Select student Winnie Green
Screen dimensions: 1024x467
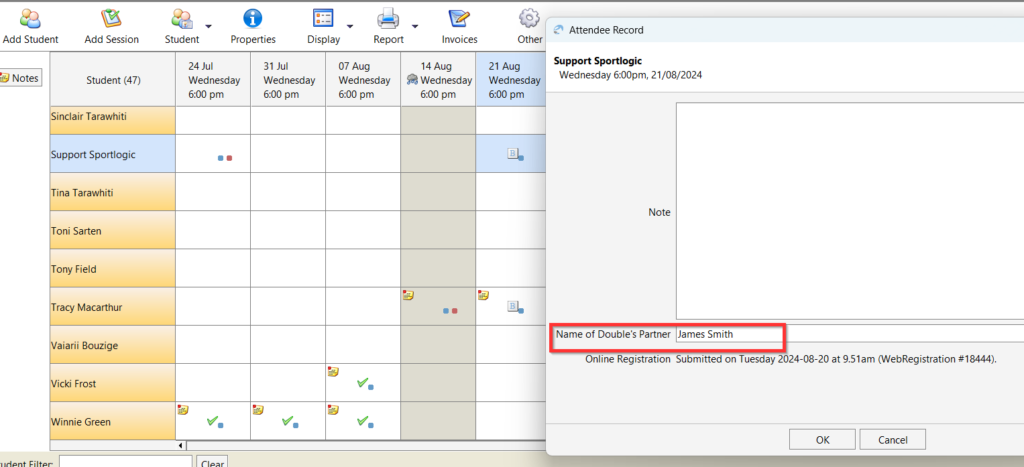[113, 421]
